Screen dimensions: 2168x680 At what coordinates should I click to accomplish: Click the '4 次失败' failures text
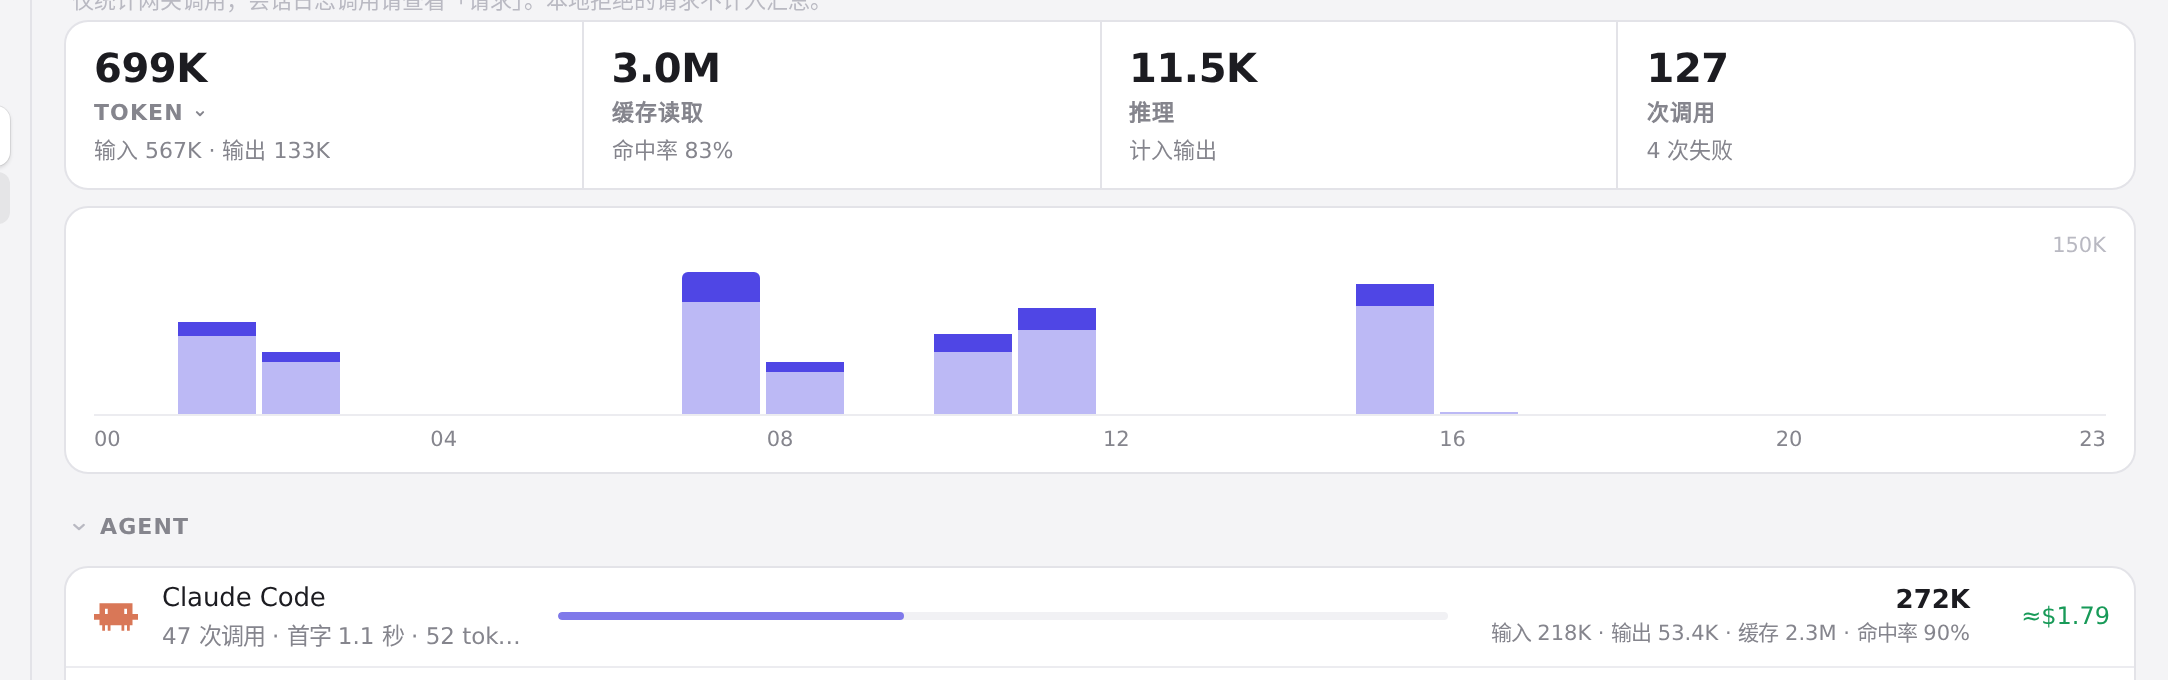(x=1690, y=150)
